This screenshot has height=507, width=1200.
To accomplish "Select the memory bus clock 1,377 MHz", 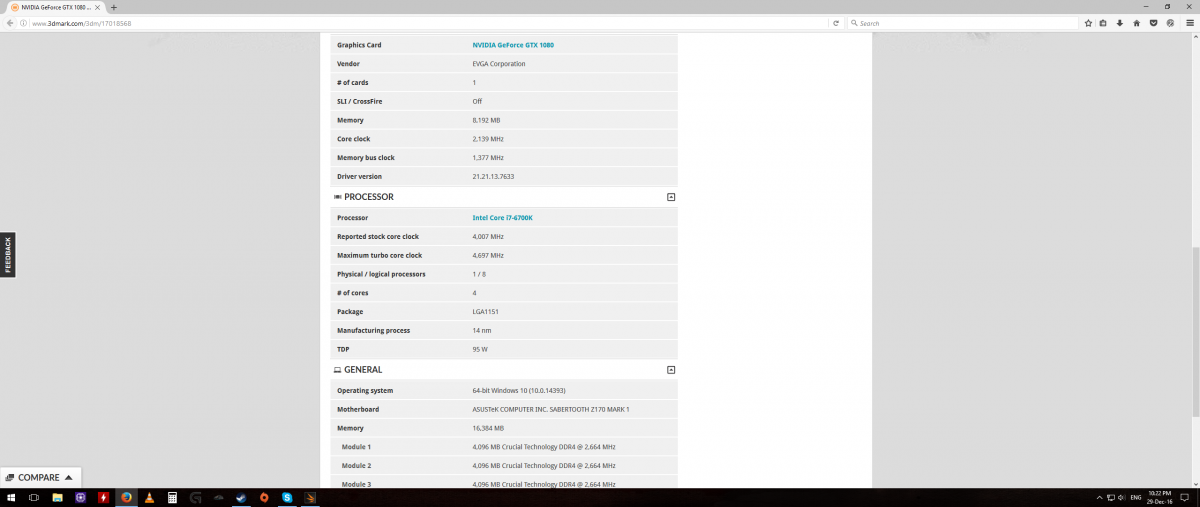I will (x=488, y=158).
